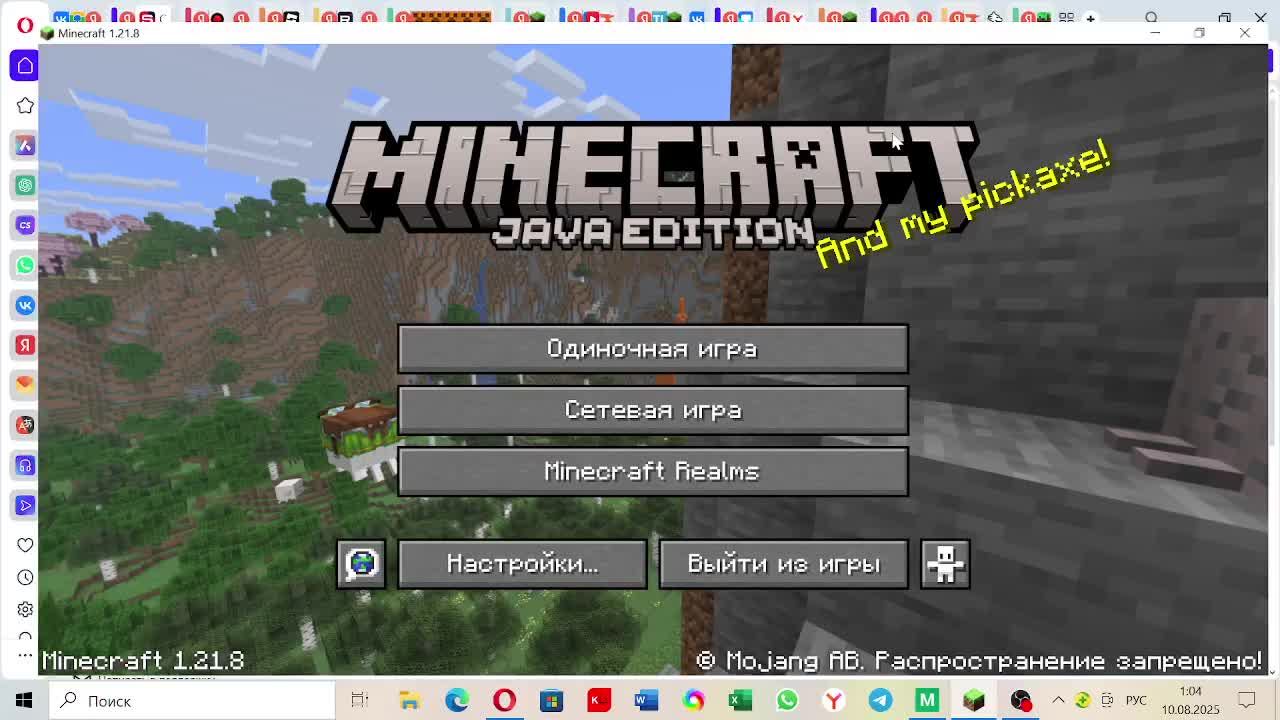Open Opera history clock icon
1280x720 pixels.
click(x=25, y=577)
